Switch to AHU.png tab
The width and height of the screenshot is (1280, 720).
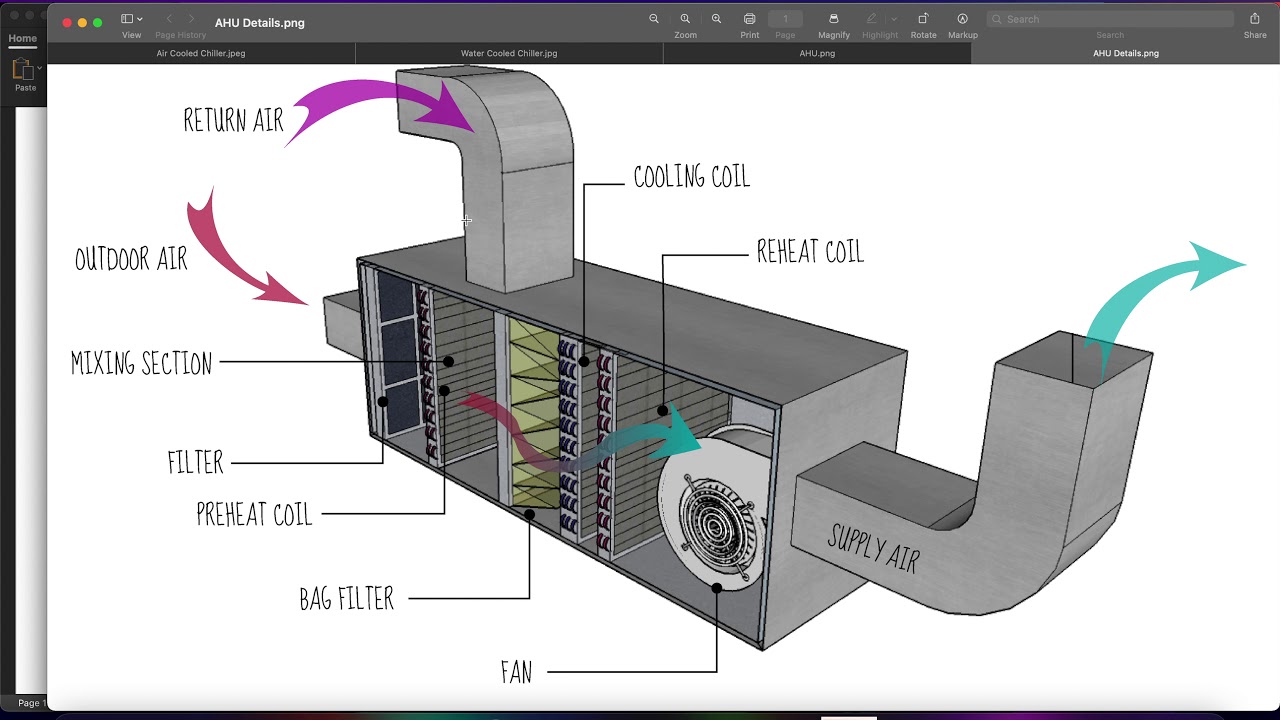pos(817,54)
